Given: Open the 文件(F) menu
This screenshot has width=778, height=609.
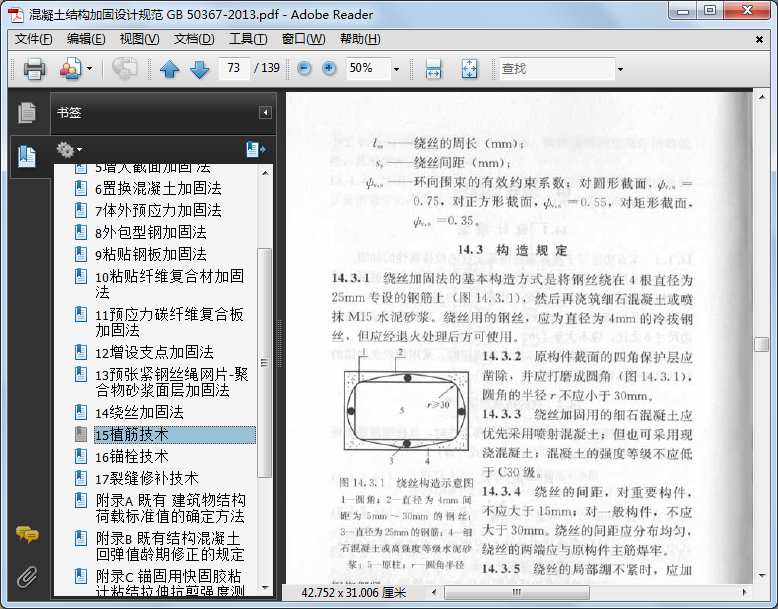Looking at the screenshot, I should [x=33, y=39].
